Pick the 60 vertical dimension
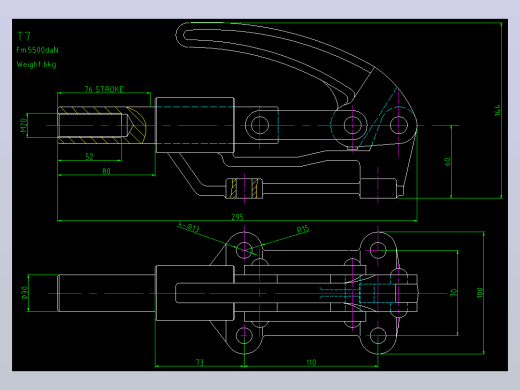The height and width of the screenshot is (390, 520). (x=447, y=162)
